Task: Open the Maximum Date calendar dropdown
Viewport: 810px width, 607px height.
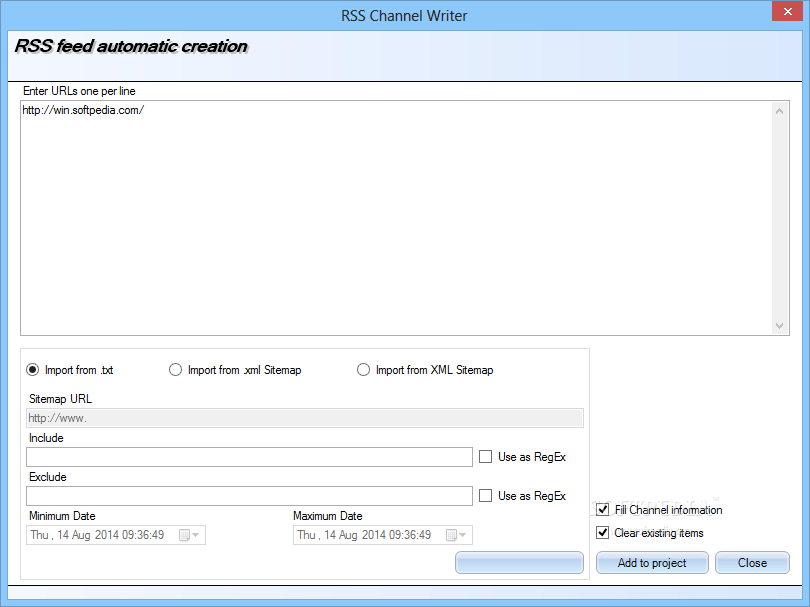Action: [x=457, y=535]
